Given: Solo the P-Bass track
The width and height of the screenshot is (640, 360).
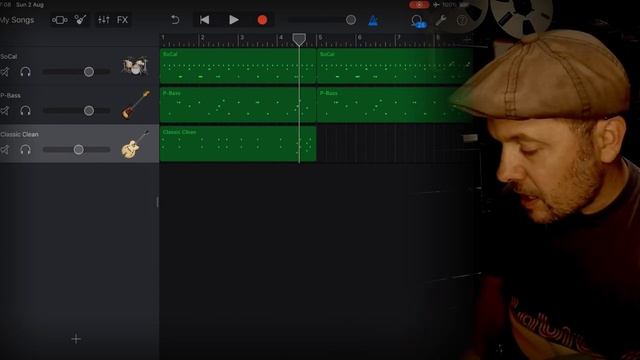Looking at the screenshot, I should (25, 111).
